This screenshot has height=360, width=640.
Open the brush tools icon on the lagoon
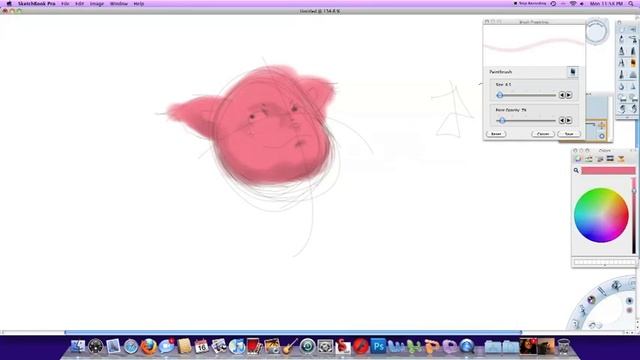(616, 285)
